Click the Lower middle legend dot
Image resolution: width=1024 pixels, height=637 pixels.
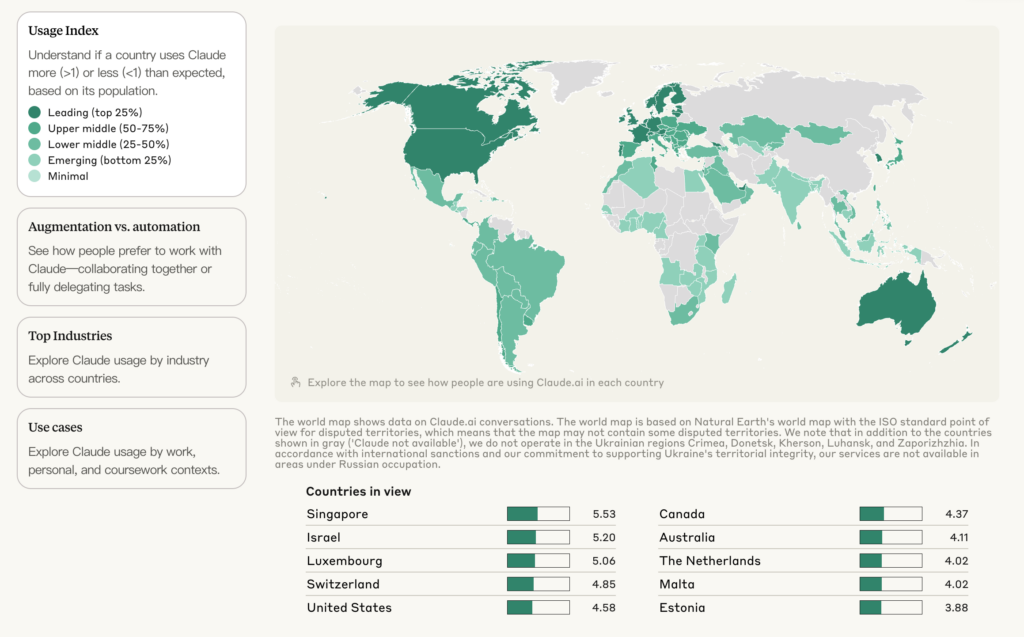tap(35, 144)
